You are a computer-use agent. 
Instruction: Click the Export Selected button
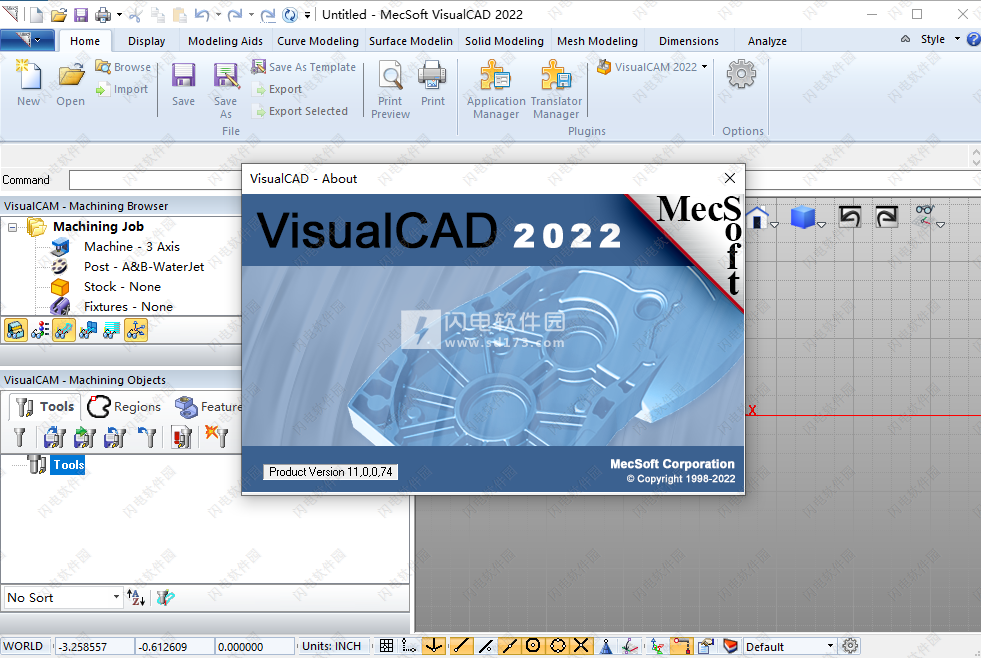(300, 111)
